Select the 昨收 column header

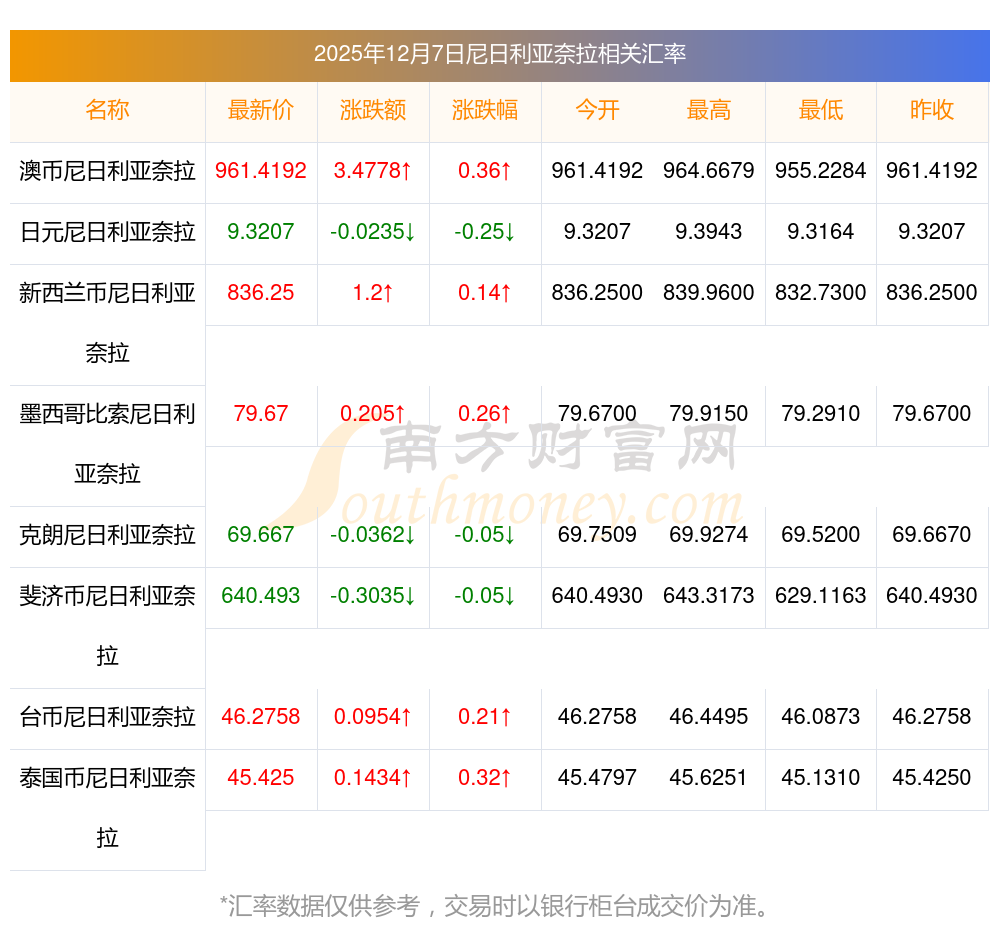932,111
